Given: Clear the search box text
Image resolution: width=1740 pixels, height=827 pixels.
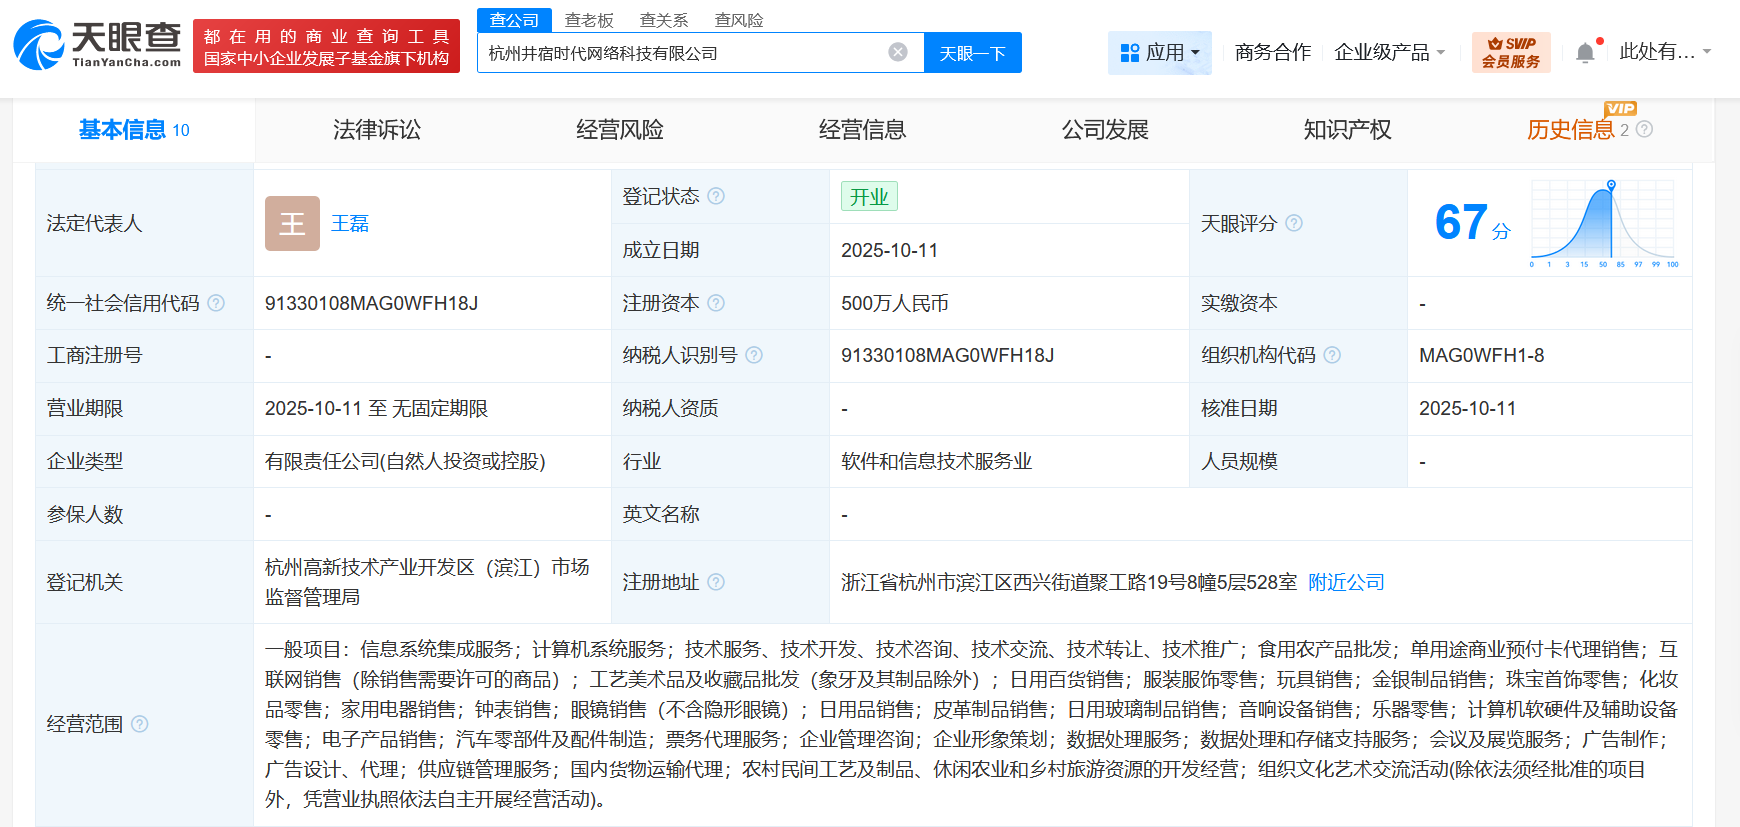Looking at the screenshot, I should tap(898, 52).
